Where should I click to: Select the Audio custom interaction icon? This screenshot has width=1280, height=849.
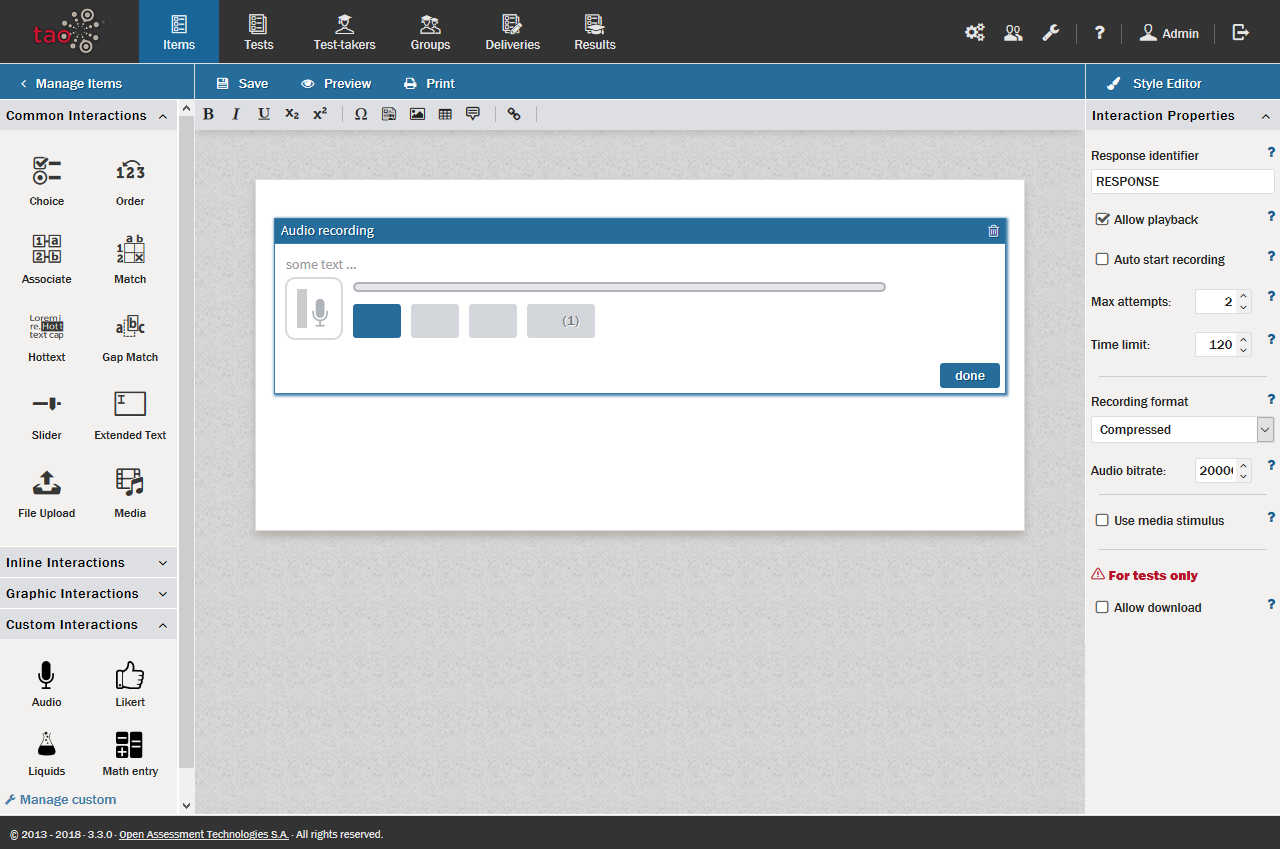(46, 677)
